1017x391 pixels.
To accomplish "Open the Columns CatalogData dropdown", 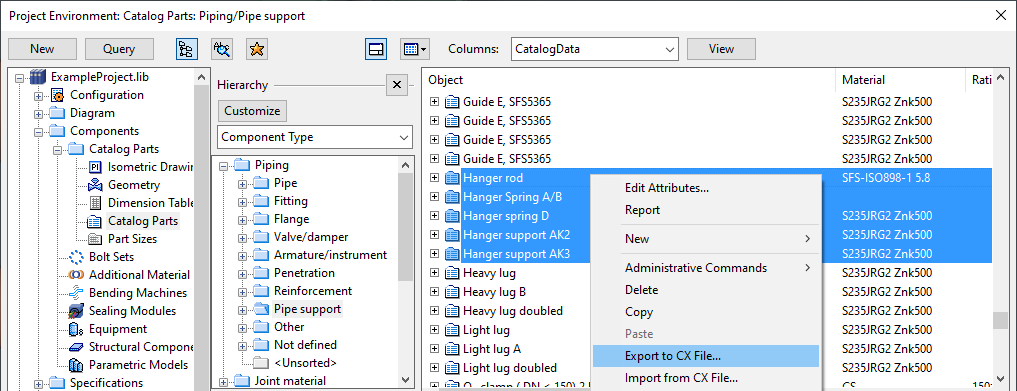I will point(594,49).
